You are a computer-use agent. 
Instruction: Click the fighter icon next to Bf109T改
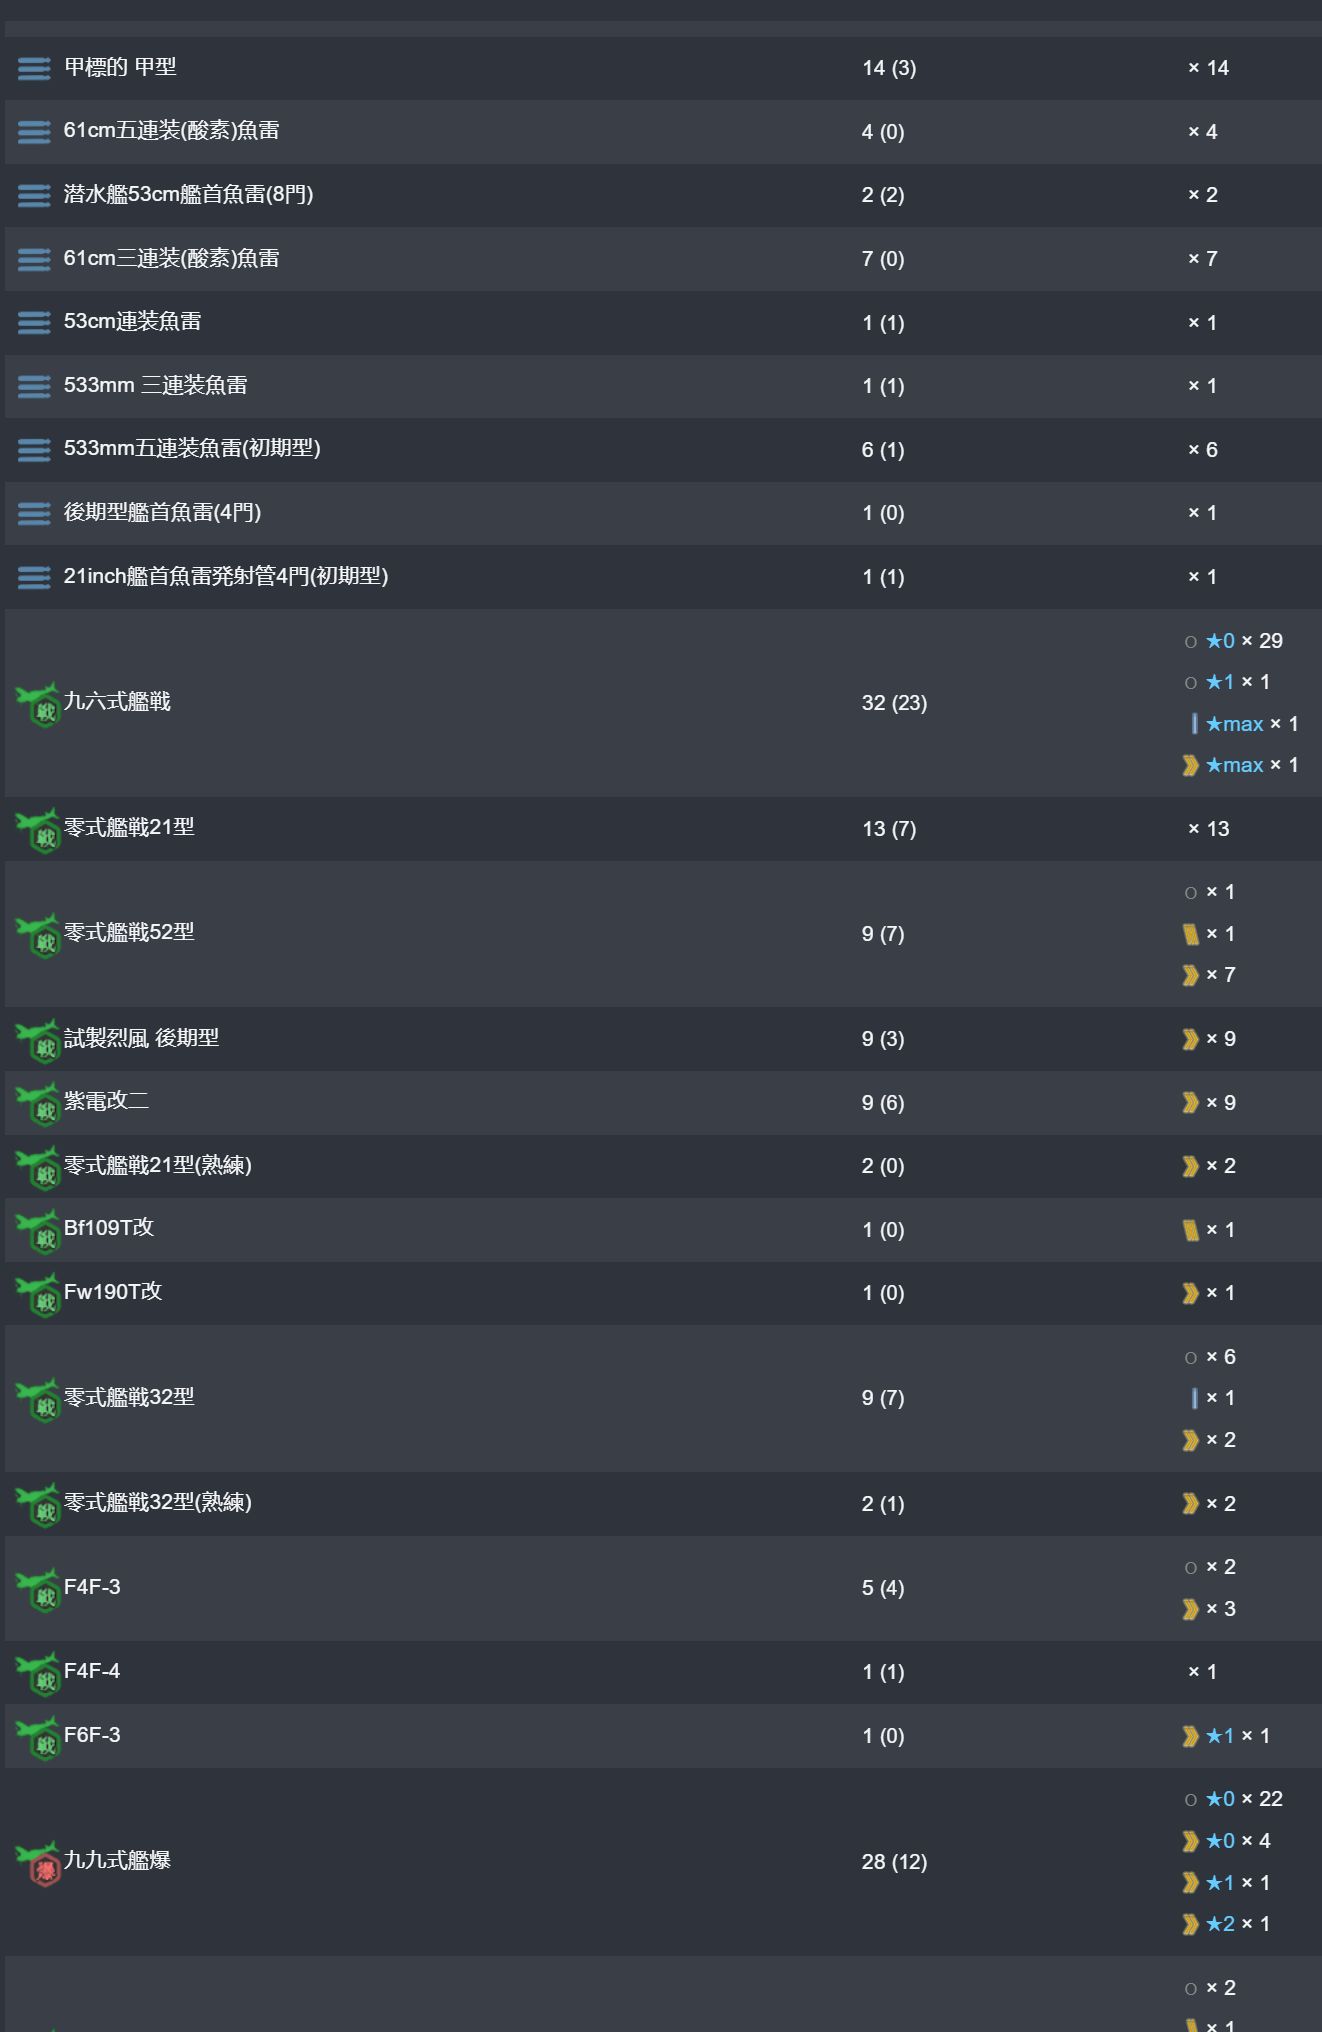(x=38, y=1230)
